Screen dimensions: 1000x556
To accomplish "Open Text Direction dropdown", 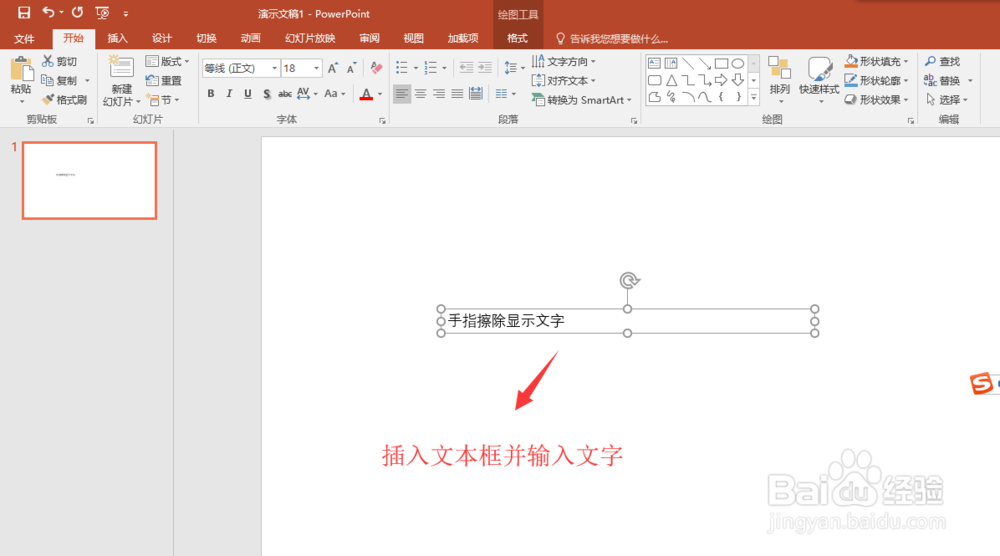I will (564, 61).
